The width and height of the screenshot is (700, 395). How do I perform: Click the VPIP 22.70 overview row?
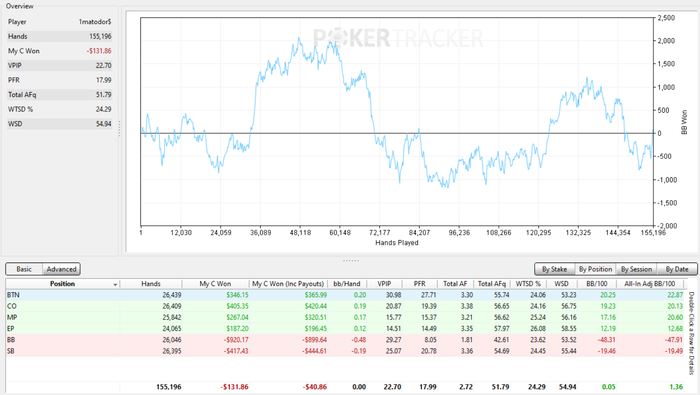tap(59, 66)
